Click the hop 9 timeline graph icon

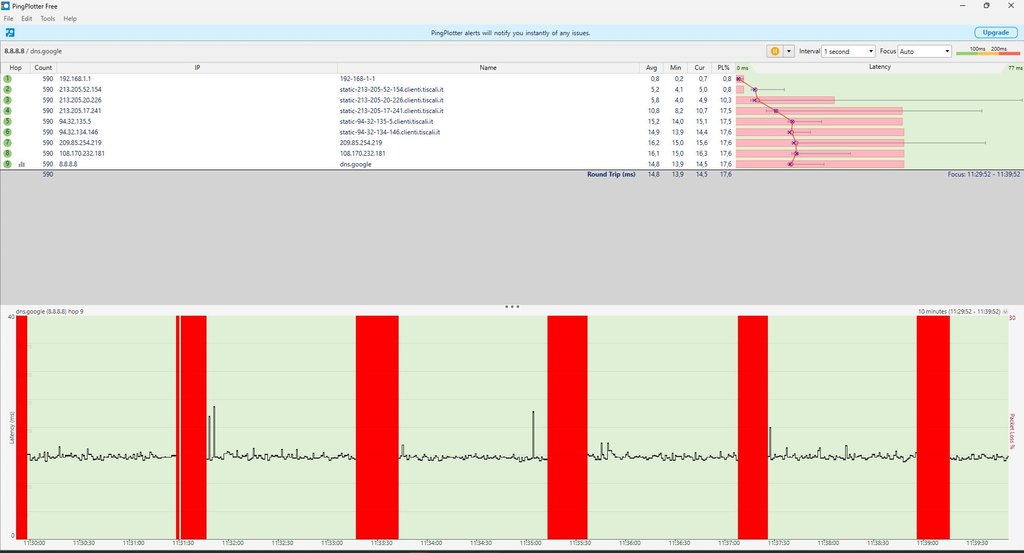coord(22,164)
